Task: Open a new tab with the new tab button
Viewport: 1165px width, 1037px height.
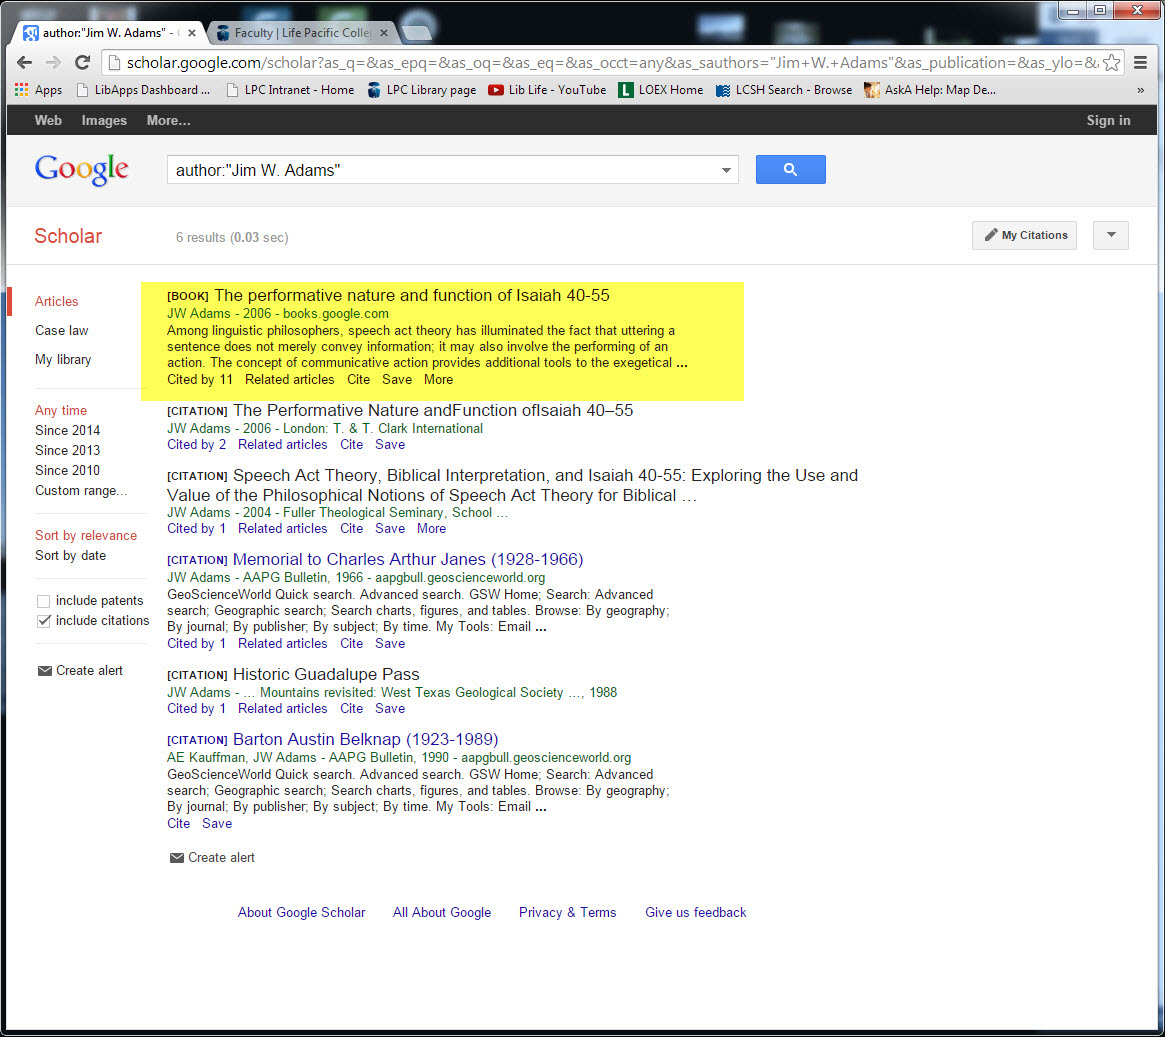Action: [416, 33]
